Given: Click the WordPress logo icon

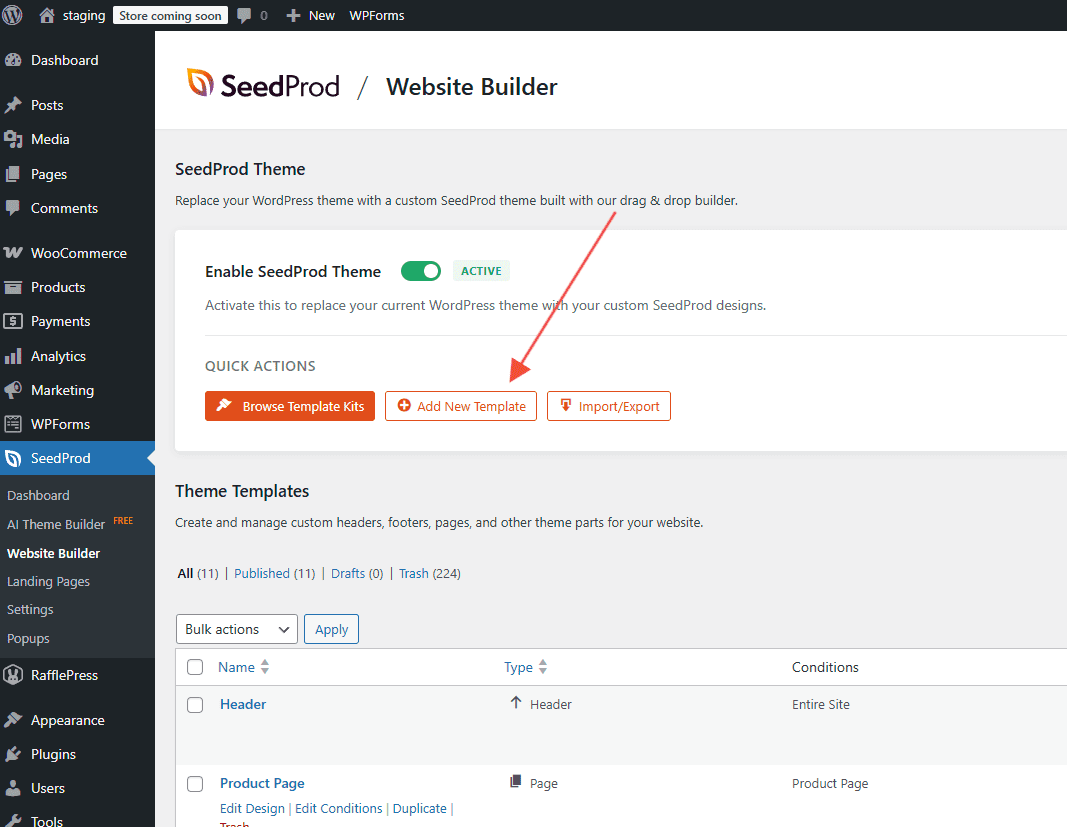Looking at the screenshot, I should [13, 15].
